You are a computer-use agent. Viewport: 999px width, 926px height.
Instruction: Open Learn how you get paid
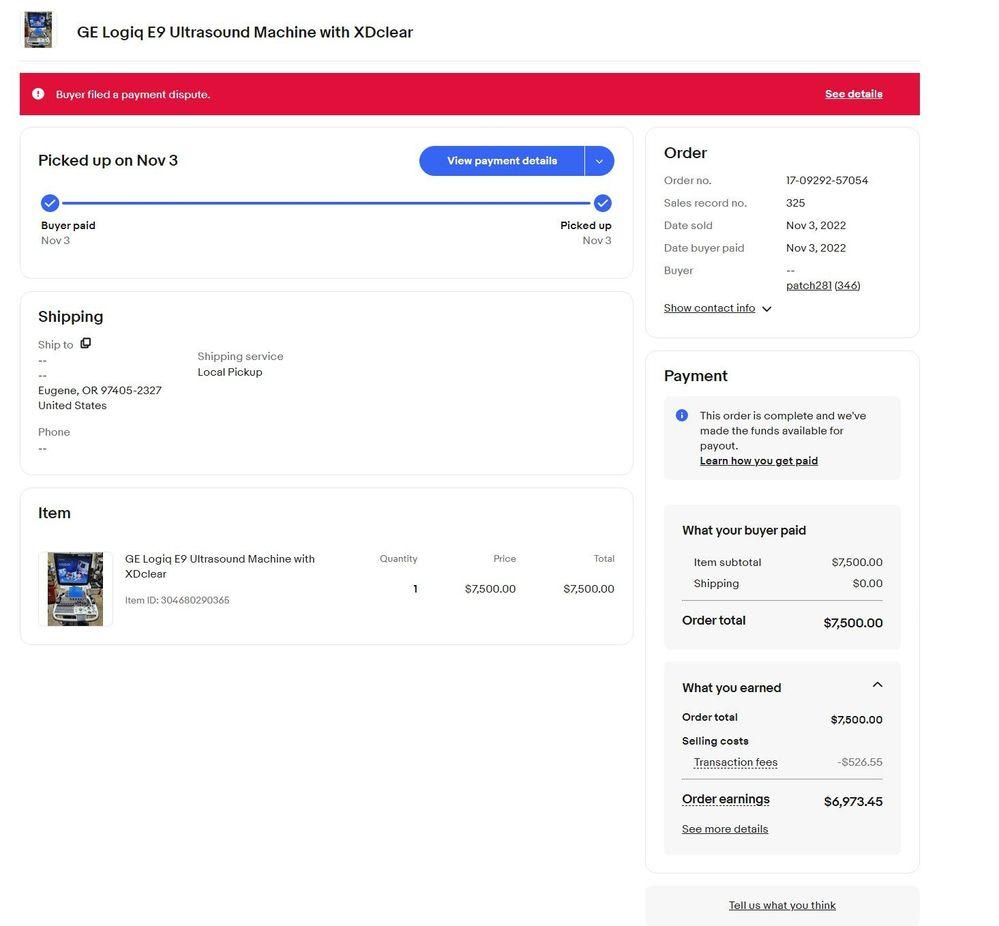pos(759,461)
